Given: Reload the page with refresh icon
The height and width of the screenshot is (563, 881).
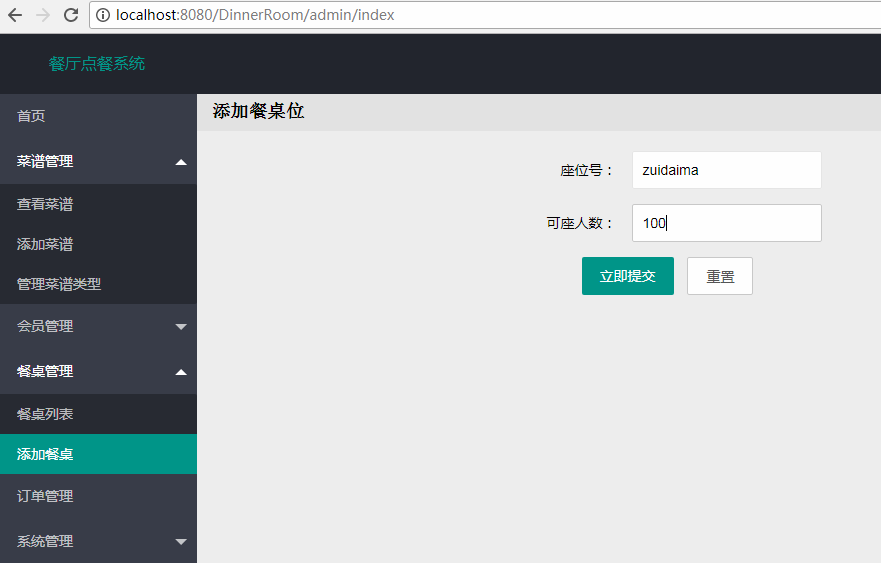Looking at the screenshot, I should click(70, 16).
